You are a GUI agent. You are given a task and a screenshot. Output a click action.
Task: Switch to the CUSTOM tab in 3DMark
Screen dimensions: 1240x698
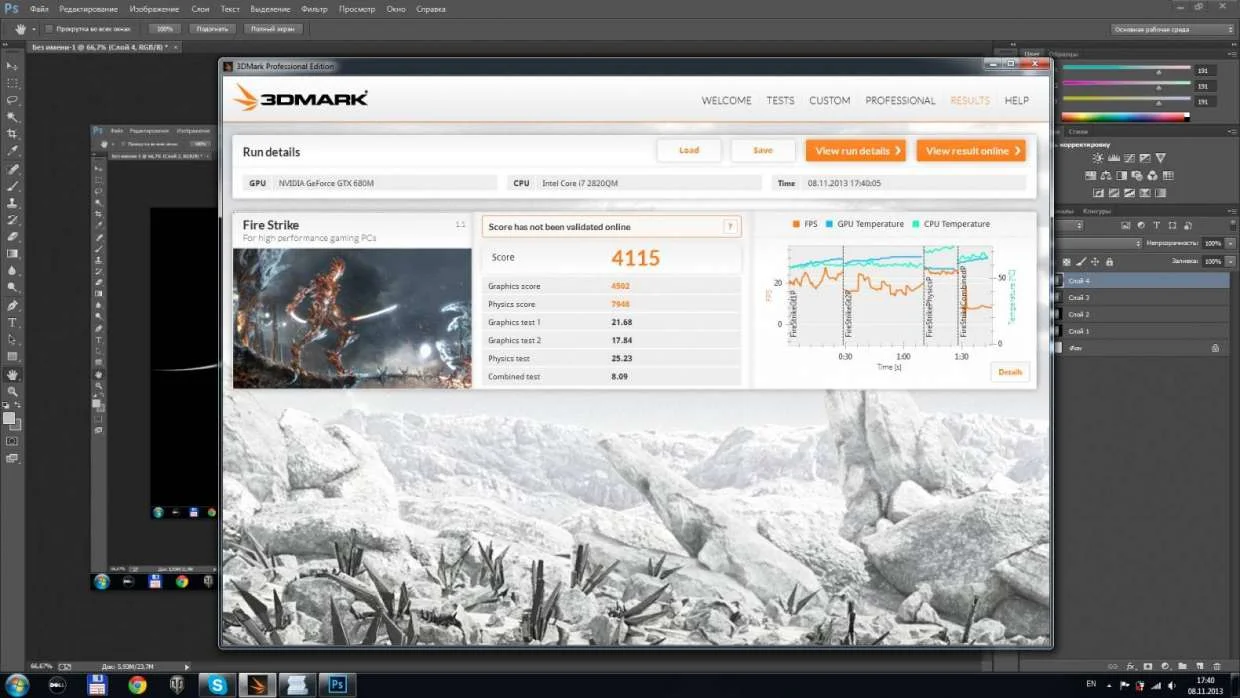[830, 101]
